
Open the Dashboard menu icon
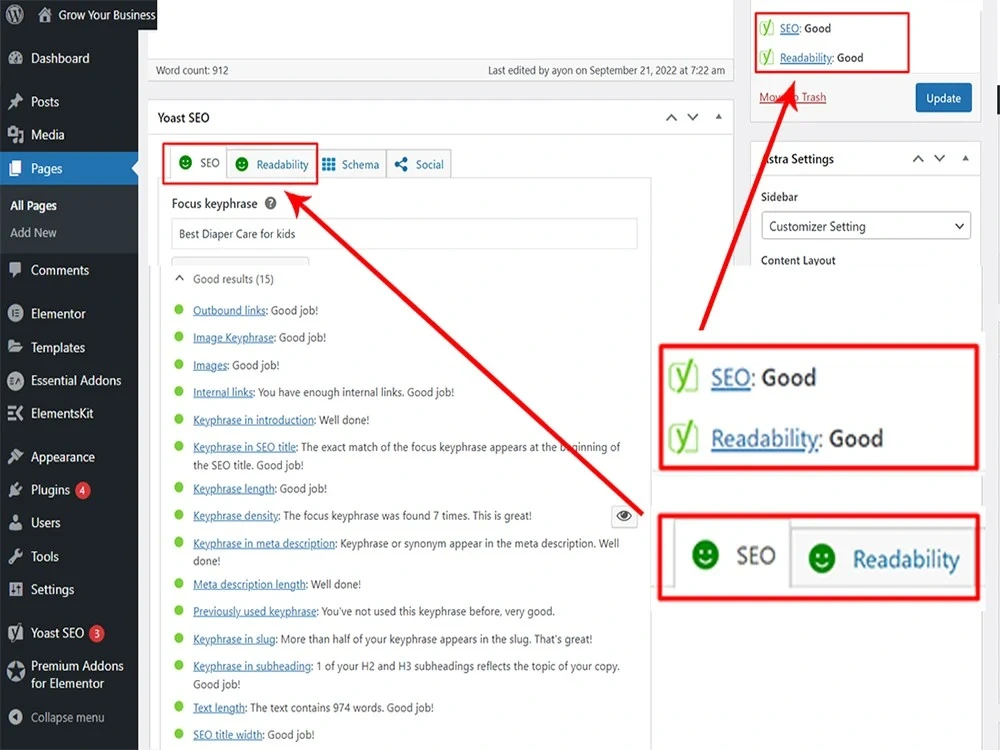pyautogui.click(x=16, y=58)
